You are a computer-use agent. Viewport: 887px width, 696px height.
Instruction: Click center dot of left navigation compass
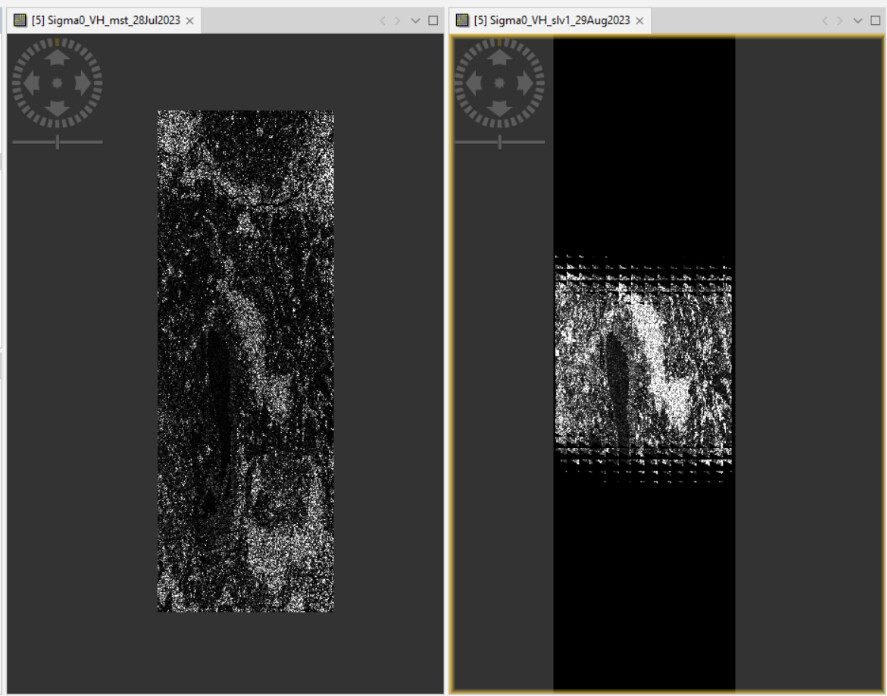pyautogui.click(x=57, y=83)
